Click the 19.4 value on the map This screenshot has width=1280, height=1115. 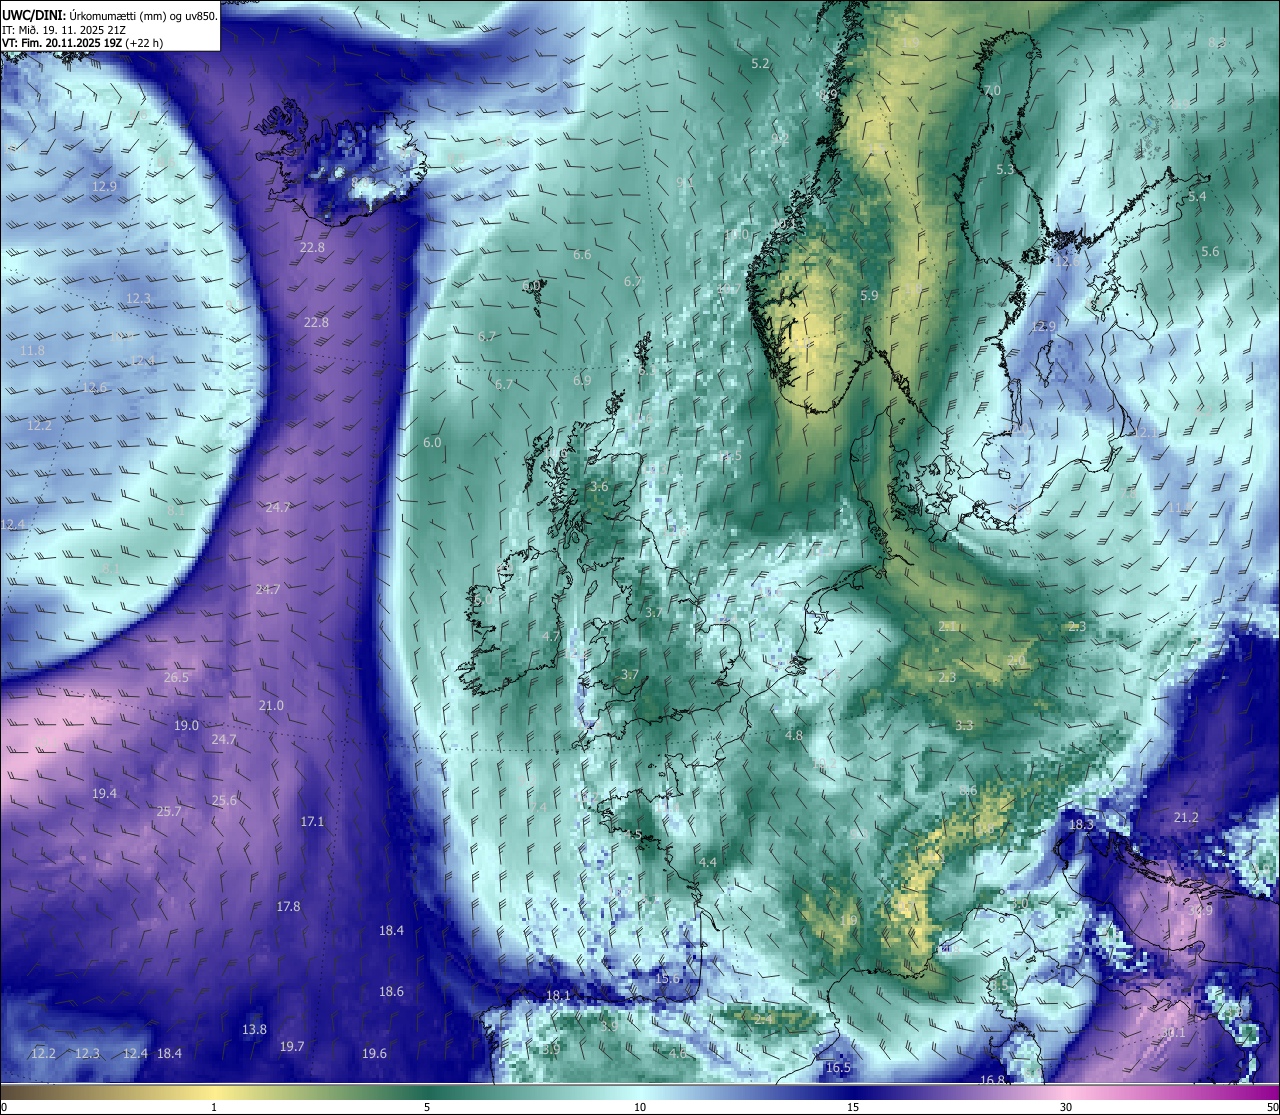pos(104,793)
